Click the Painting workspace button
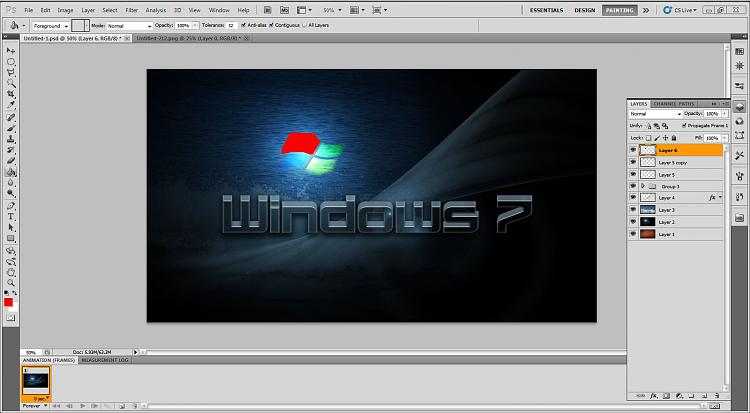This screenshot has height=413, width=750. pos(619,10)
